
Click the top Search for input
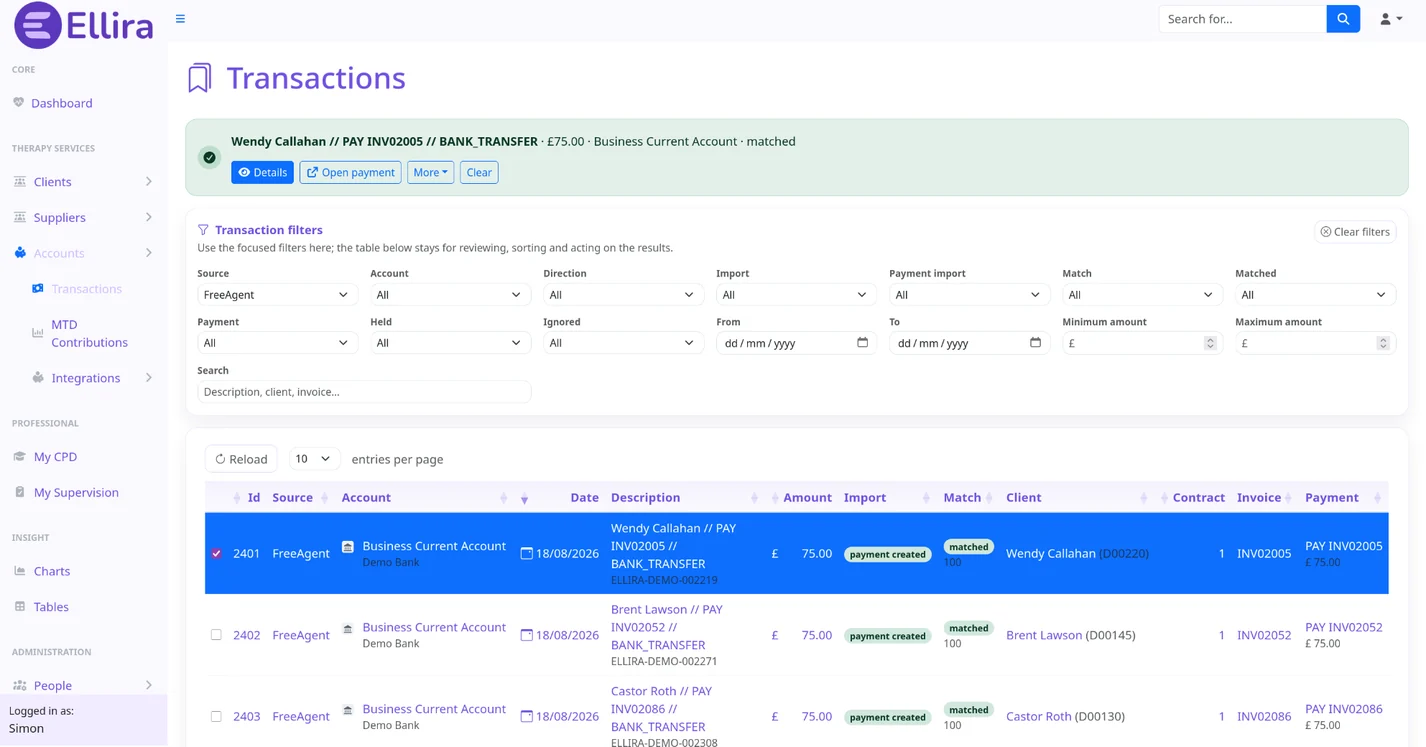pyautogui.click(x=1242, y=19)
